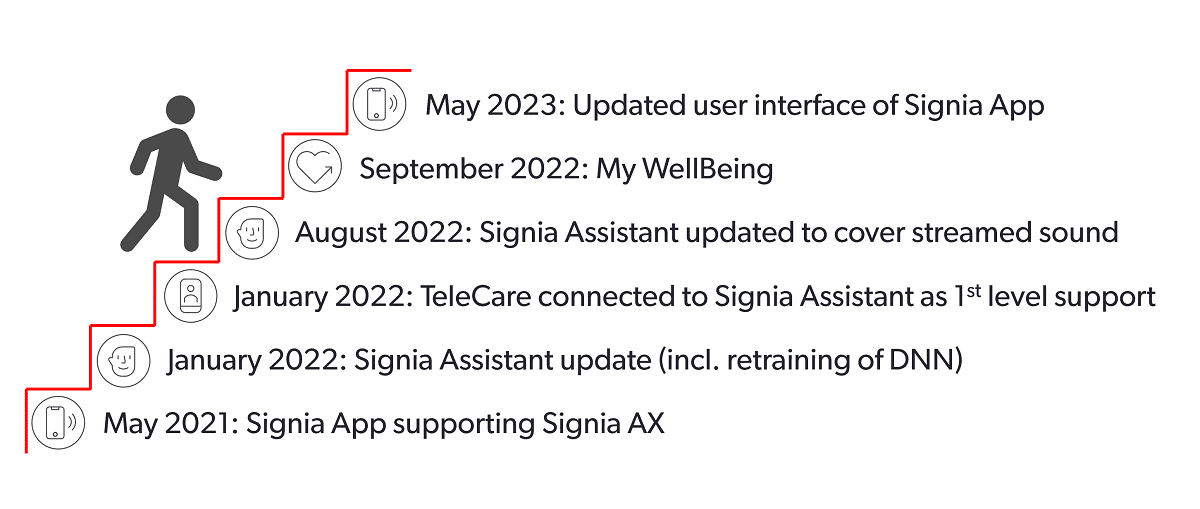
Task: Click the red staircase's topmost step line
Action: (x=380, y=71)
